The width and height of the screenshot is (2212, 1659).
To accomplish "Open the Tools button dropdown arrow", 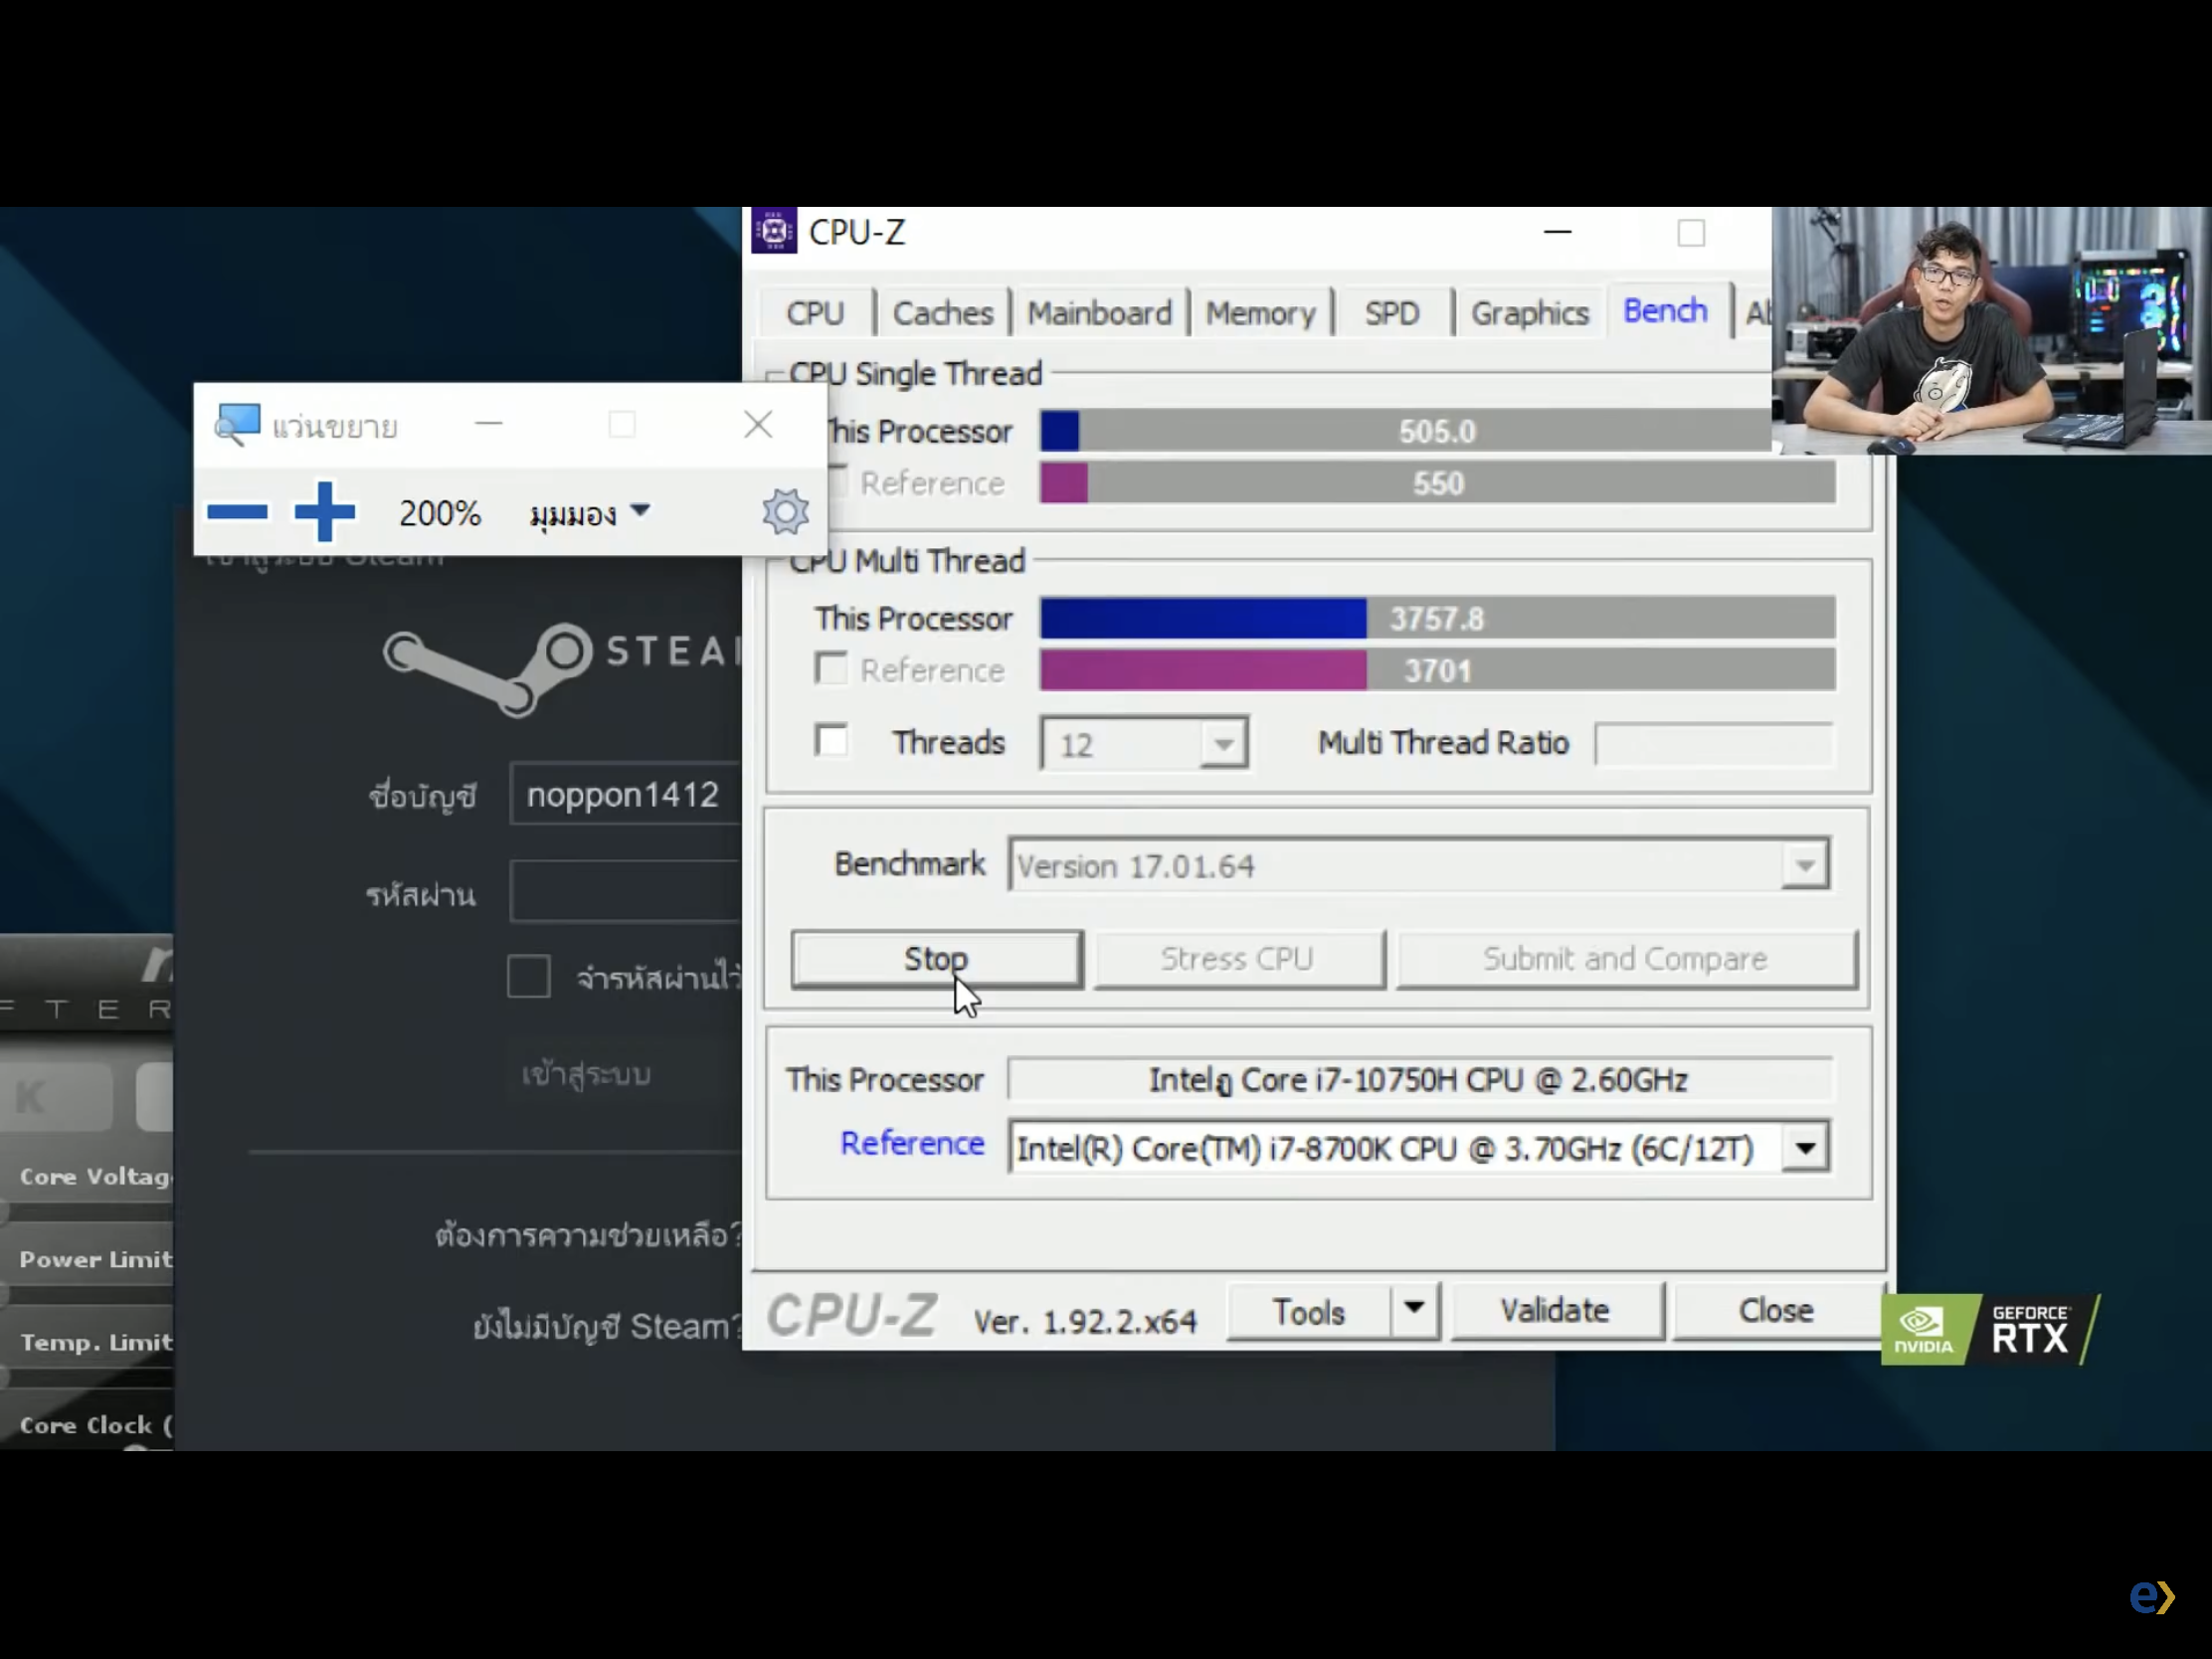I will click(x=1414, y=1310).
